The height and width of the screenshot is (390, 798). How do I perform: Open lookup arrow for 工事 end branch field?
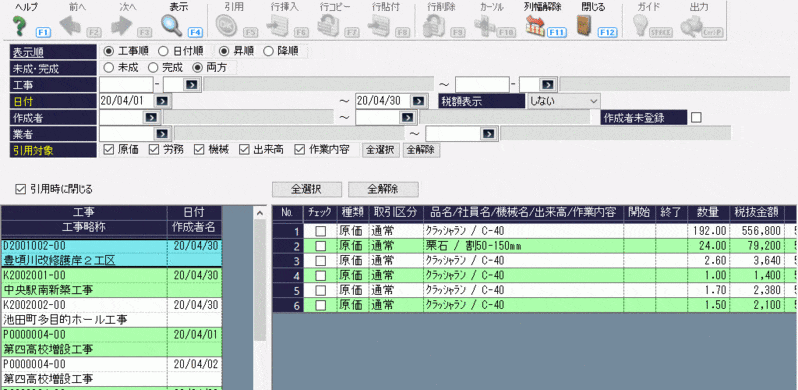(x=548, y=85)
